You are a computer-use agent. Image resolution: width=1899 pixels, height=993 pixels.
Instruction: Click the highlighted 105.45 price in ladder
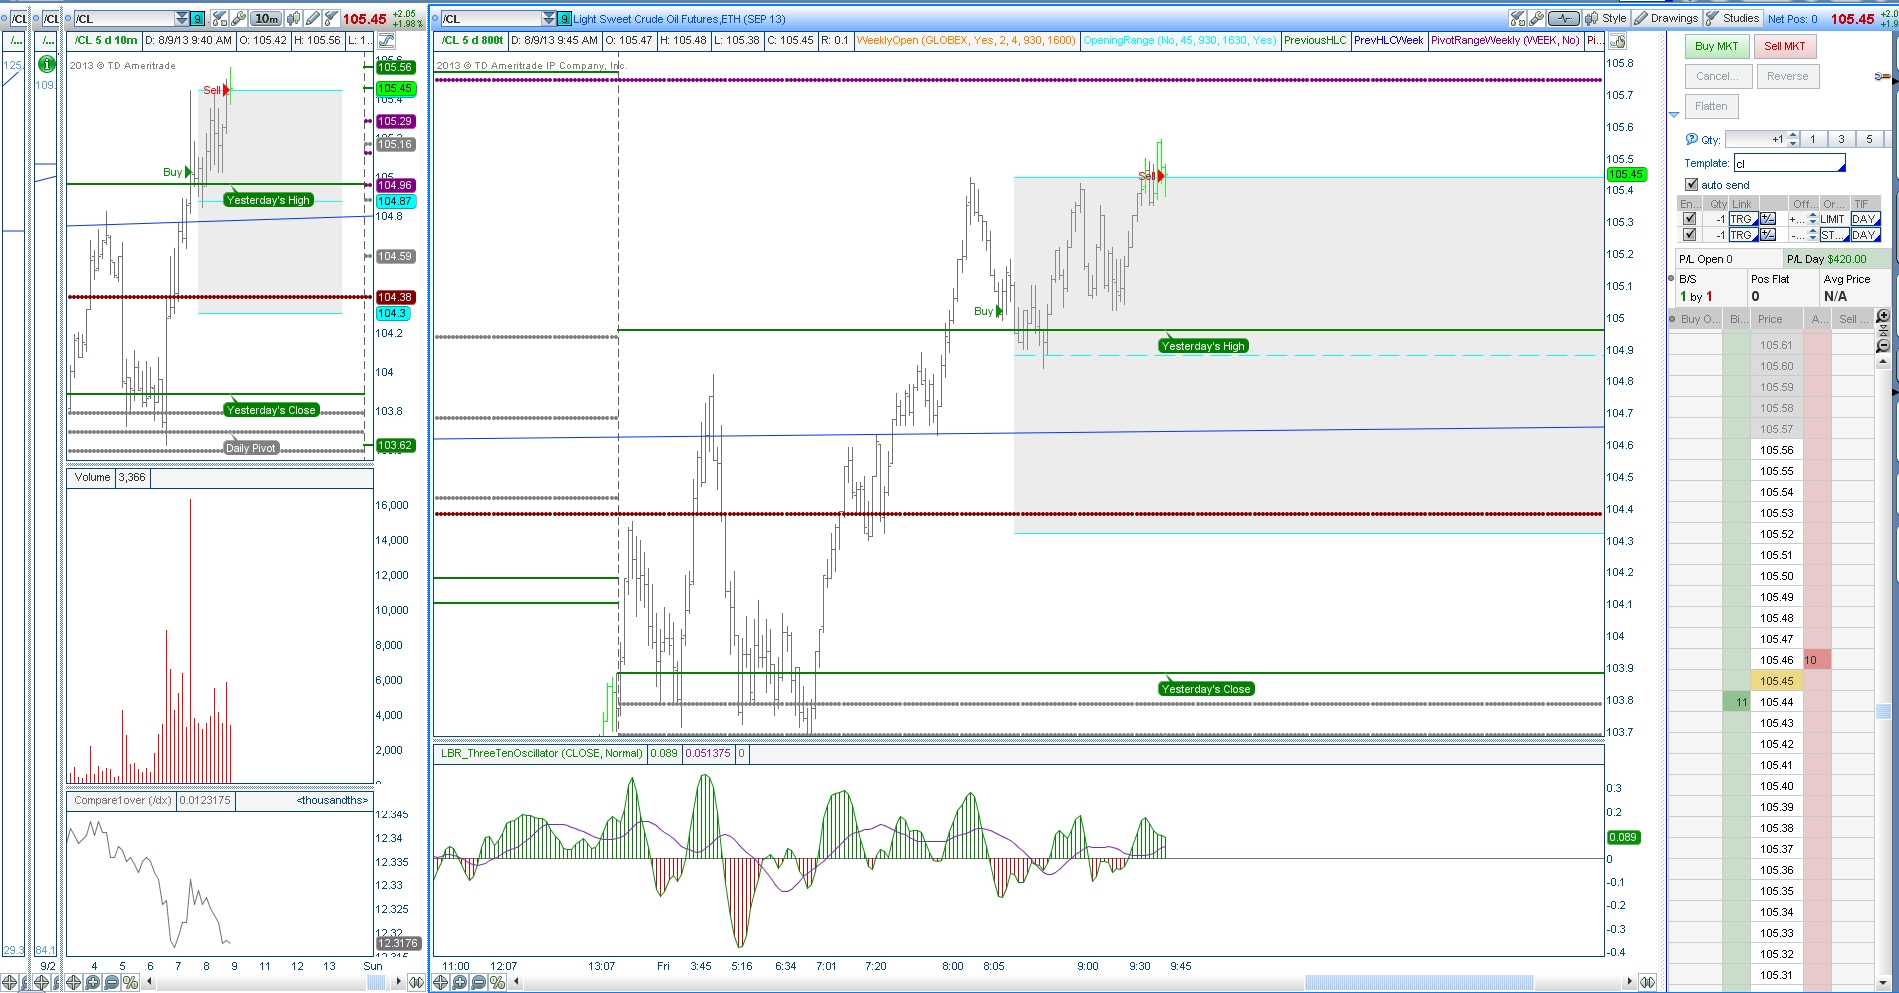click(1777, 681)
